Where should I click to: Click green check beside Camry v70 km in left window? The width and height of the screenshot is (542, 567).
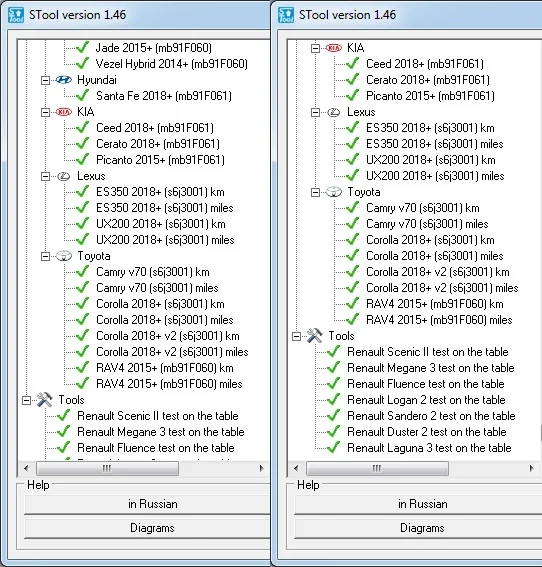coord(83,271)
